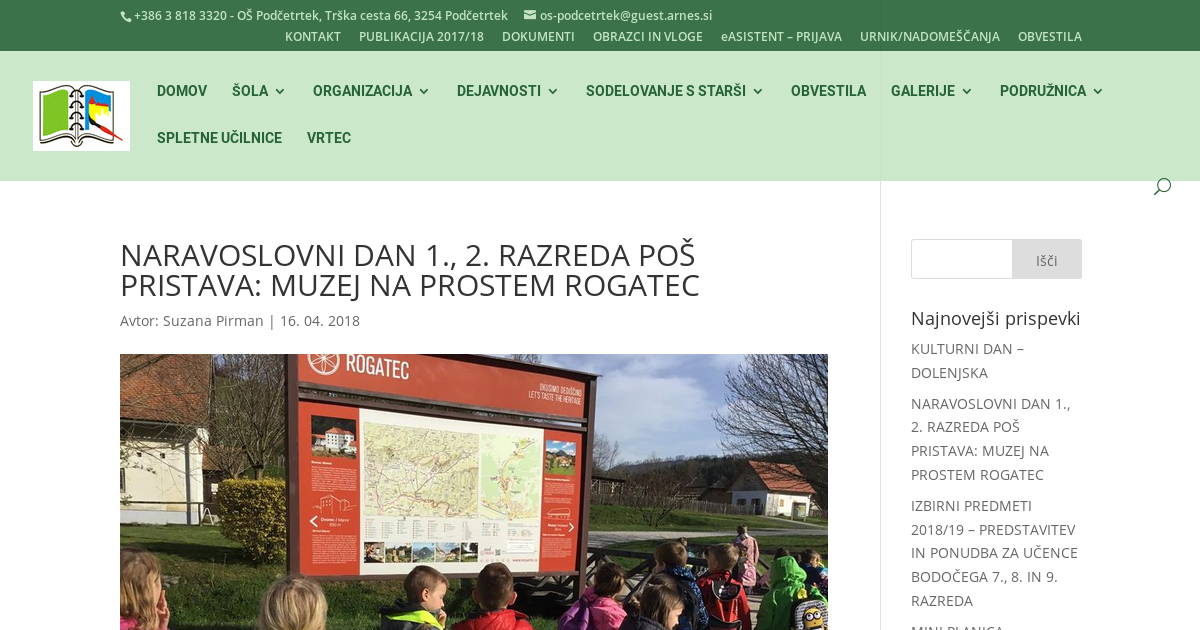The height and width of the screenshot is (630, 1200).
Task: Open author Suzana Pirman link
Action: click(x=213, y=321)
